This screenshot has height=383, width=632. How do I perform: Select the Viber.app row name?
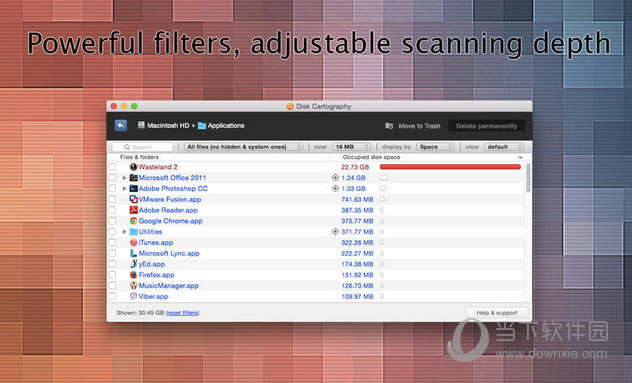coord(153,296)
